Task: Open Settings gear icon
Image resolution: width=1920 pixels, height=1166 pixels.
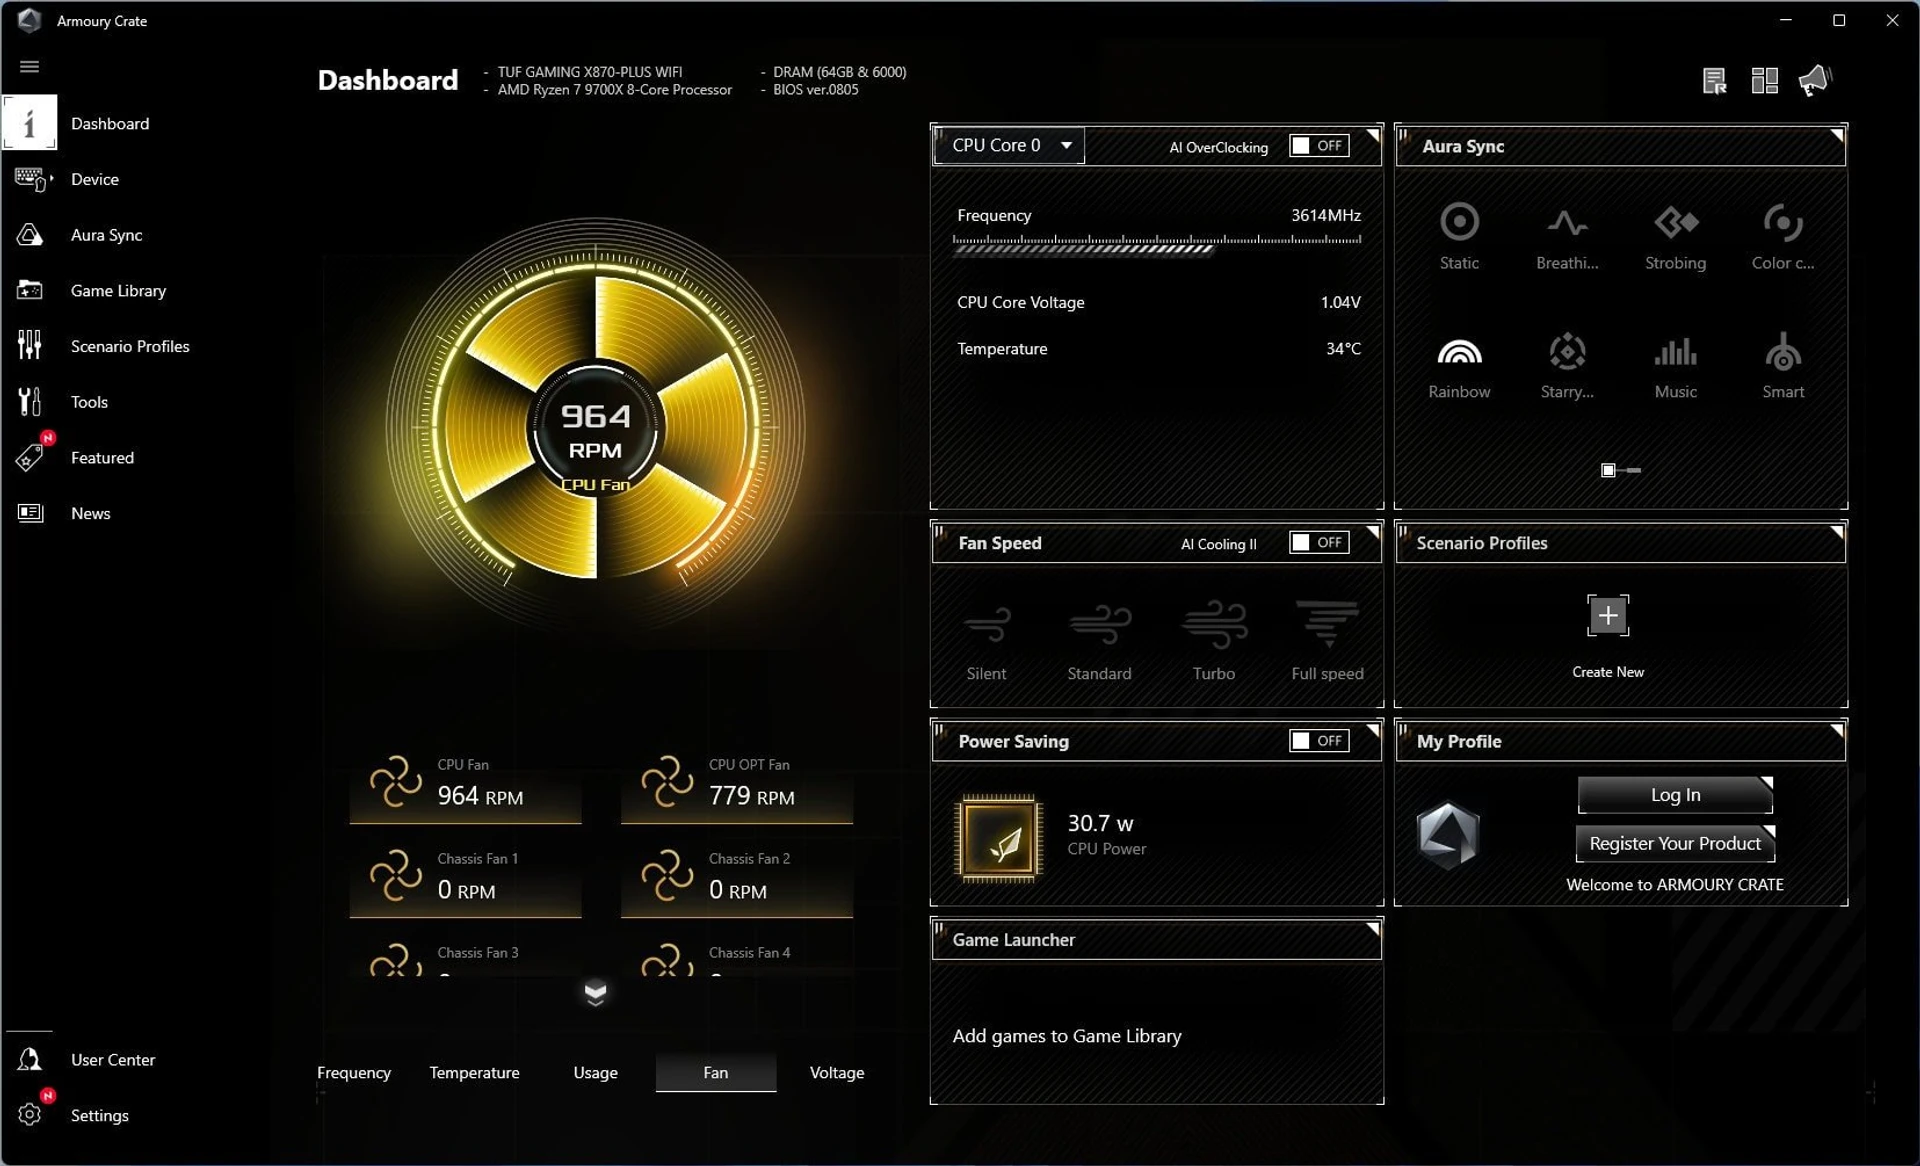Action: click(x=30, y=1114)
